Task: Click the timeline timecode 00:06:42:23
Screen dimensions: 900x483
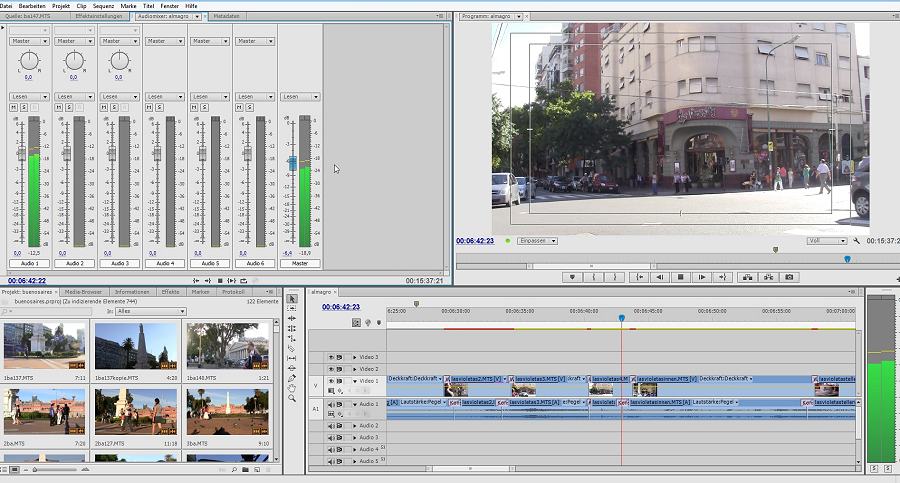Action: [341, 307]
